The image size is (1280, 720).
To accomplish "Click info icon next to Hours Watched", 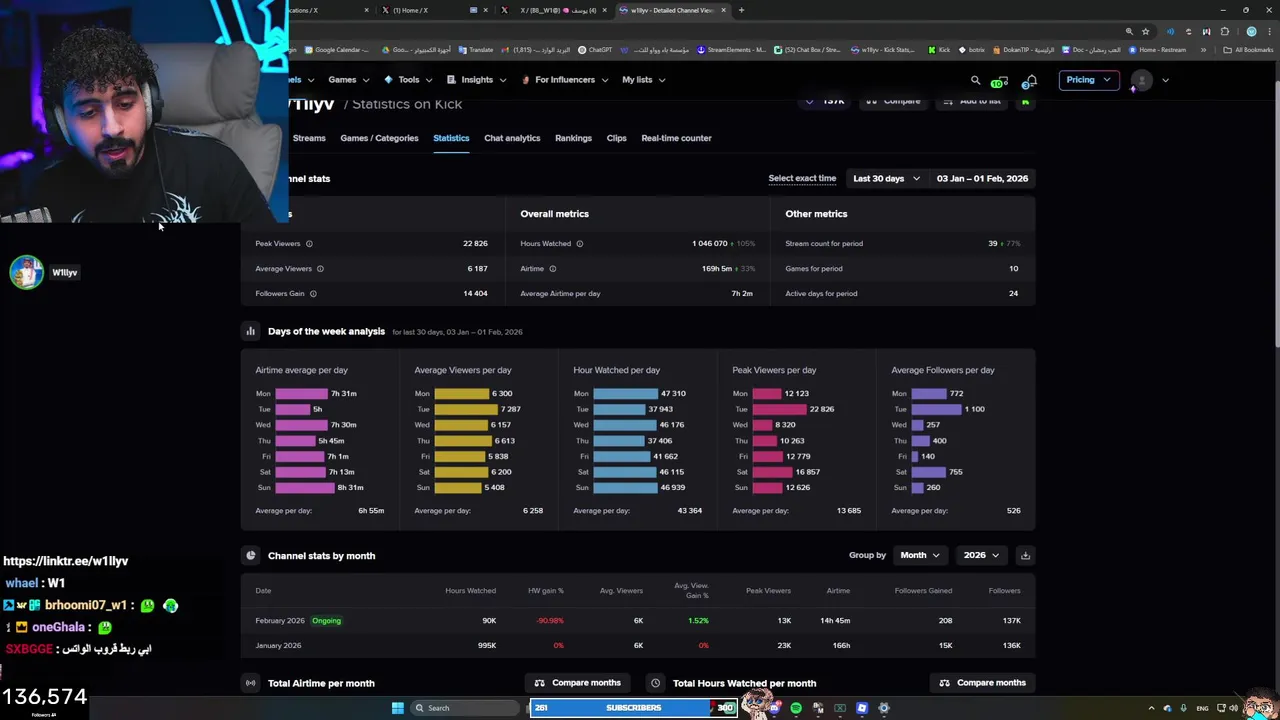I will point(580,244).
